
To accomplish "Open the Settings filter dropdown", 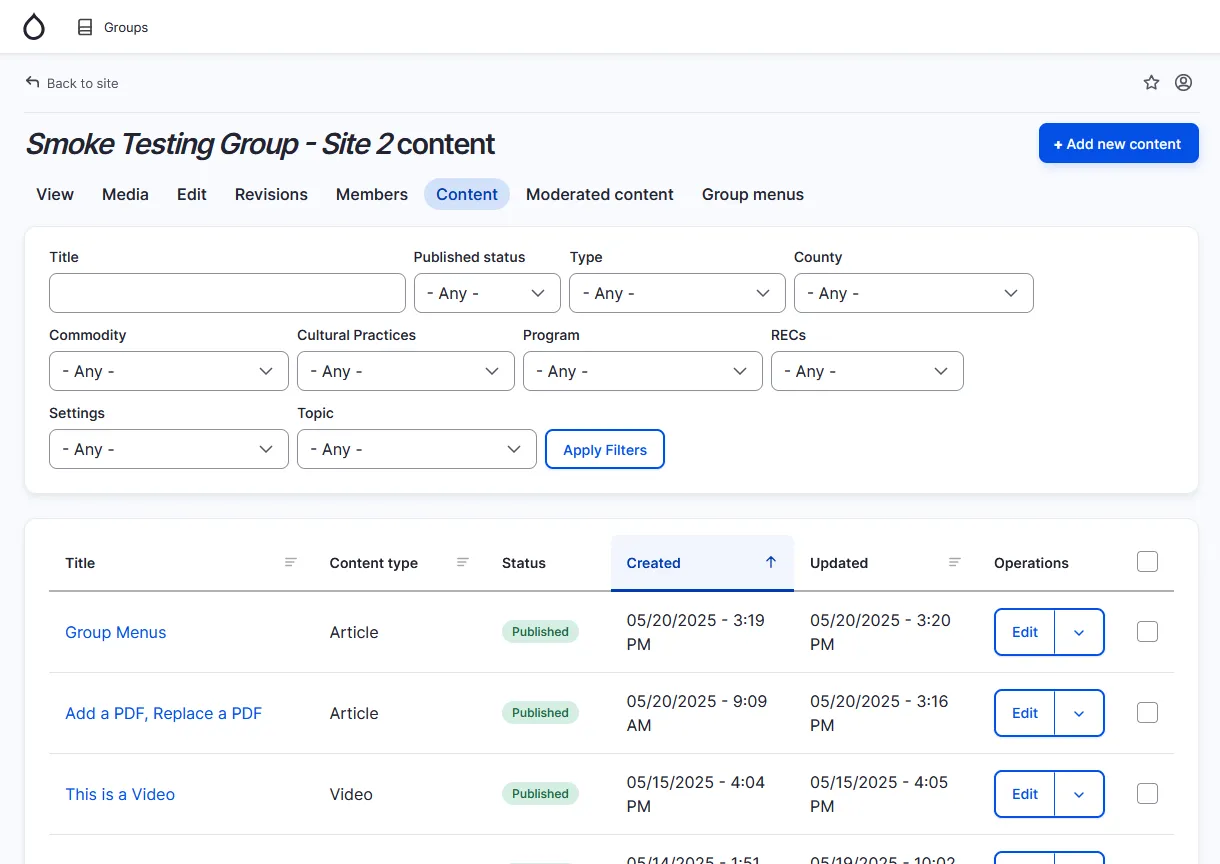I will tap(169, 449).
